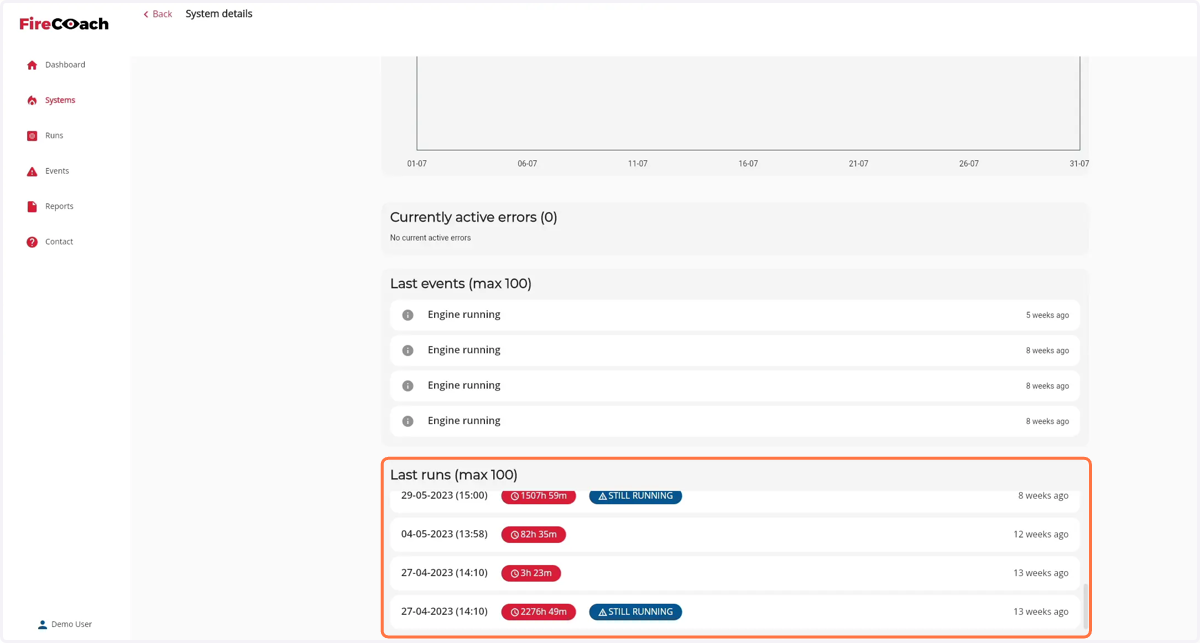Click the 3h 23m duration badge
1200x643 pixels.
click(x=531, y=573)
